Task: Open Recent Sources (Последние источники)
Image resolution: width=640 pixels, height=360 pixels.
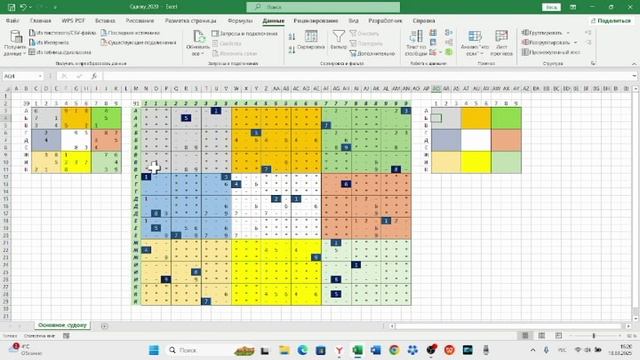Action: click(130, 33)
